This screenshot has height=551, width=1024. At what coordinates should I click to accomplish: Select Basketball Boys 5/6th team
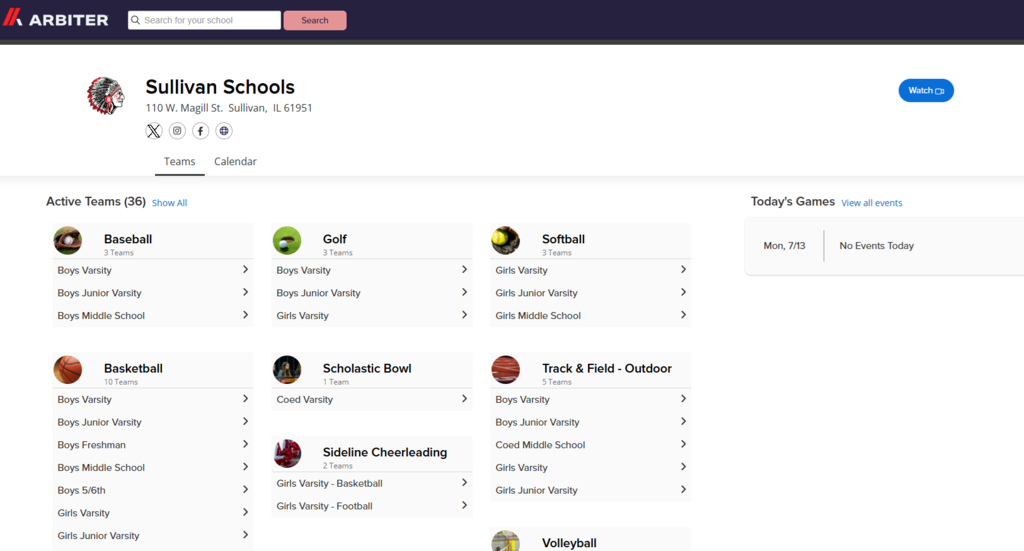pyautogui.click(x=153, y=490)
